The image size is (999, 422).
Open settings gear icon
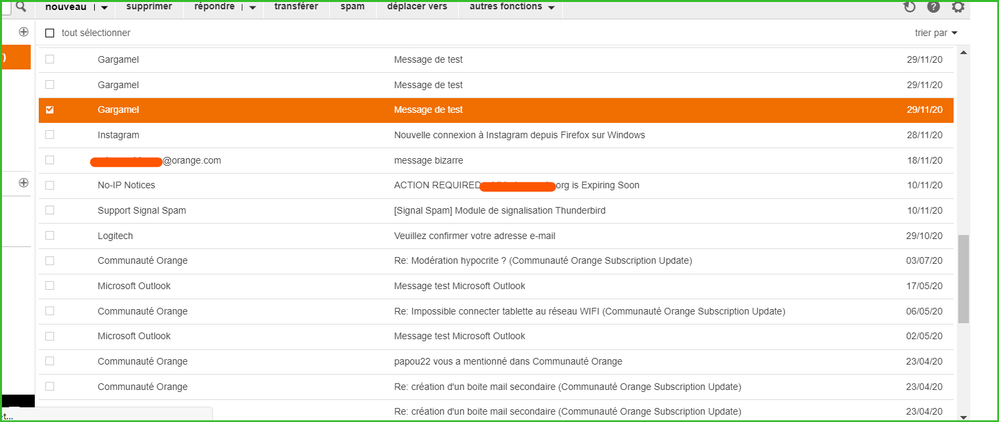point(958,7)
